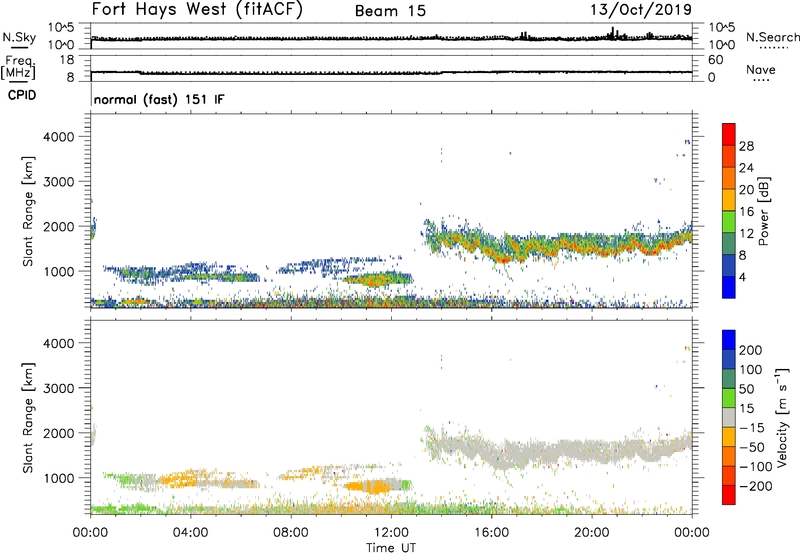This screenshot has height=554, width=800.
Task: Click the '4000' tick in power panel
Action: (59, 137)
